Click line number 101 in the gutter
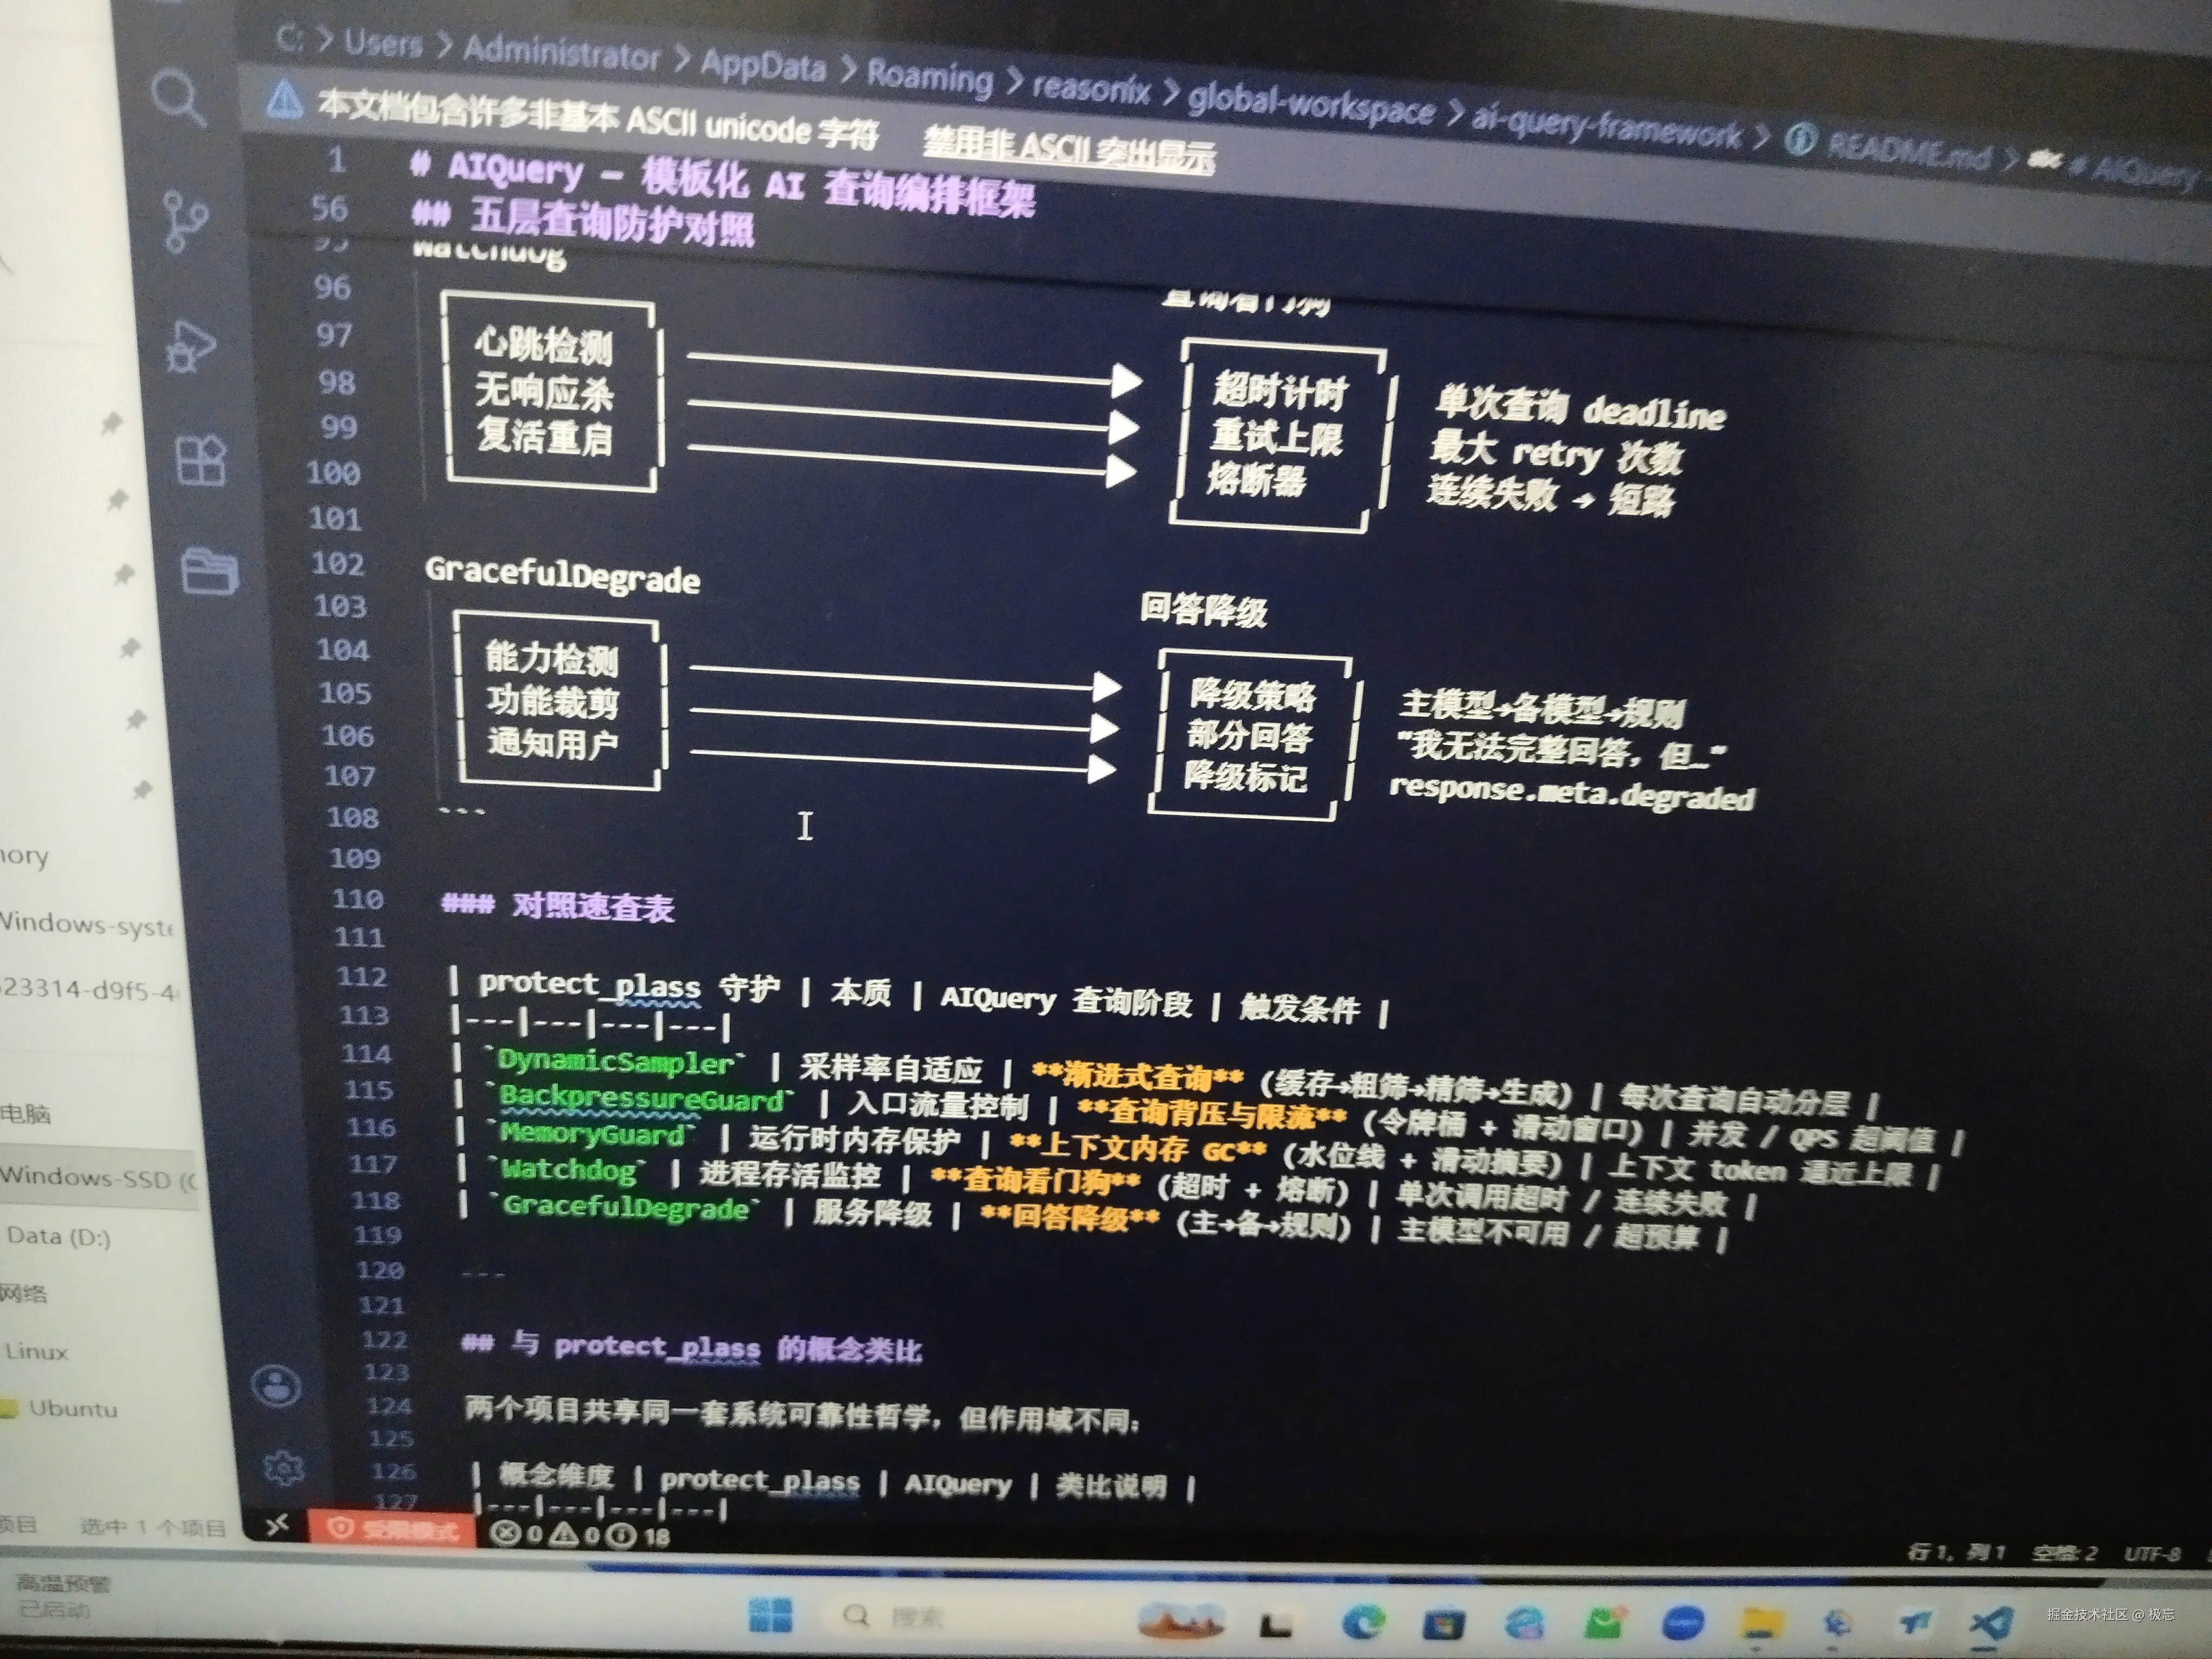This screenshot has height=1659, width=2212. tap(335, 518)
